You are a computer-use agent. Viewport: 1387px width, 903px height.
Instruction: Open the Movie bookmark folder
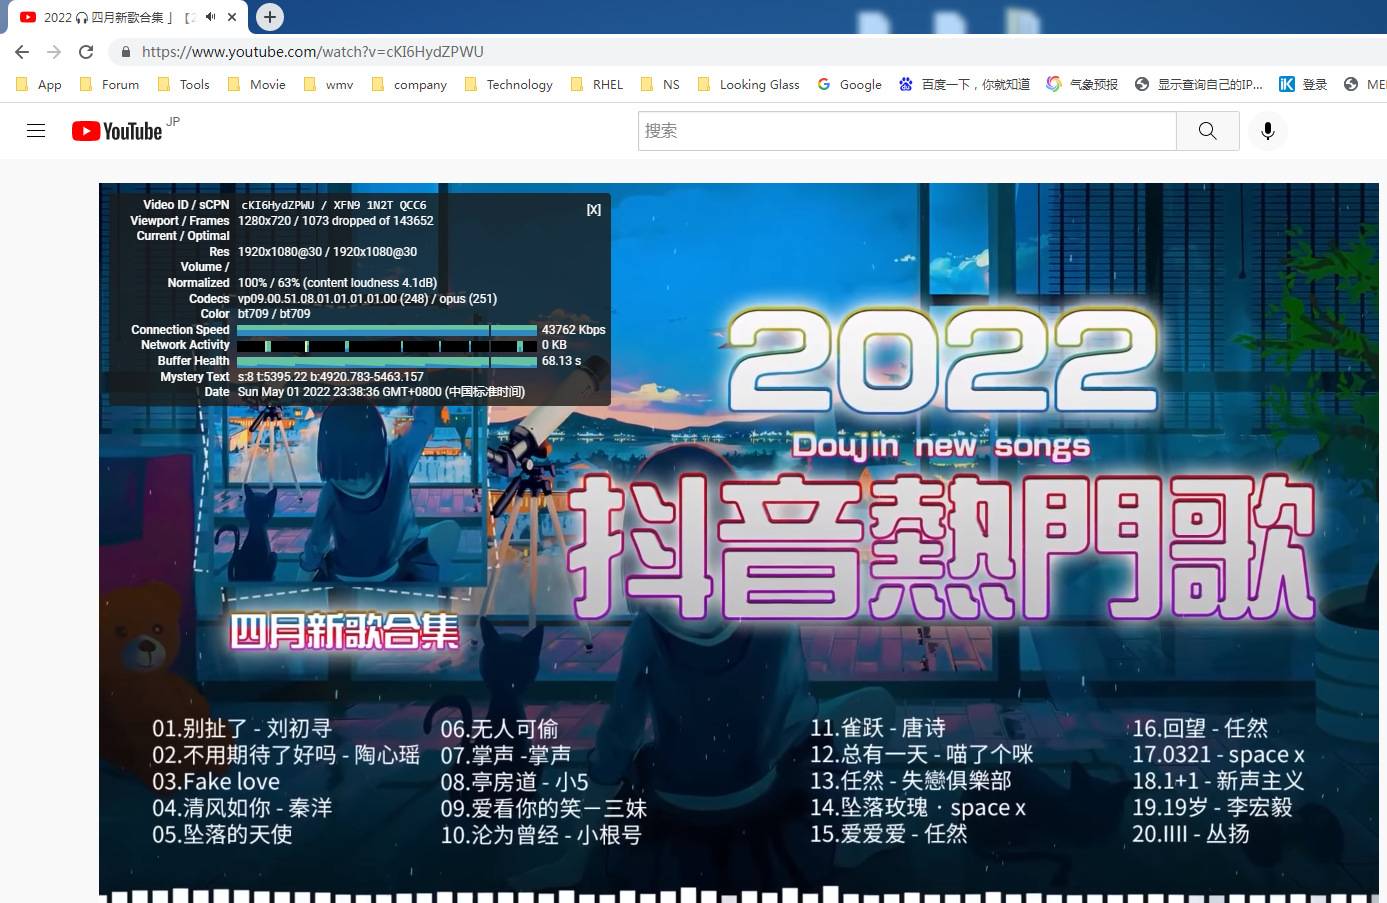coord(257,85)
